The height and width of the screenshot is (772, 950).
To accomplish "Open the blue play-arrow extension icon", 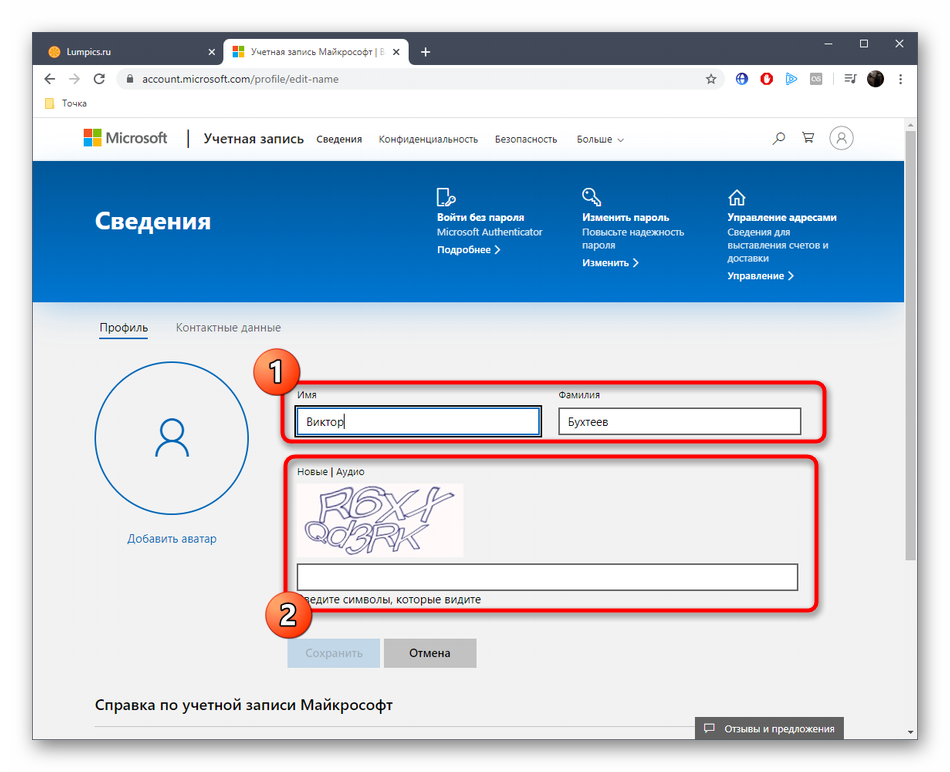I will click(x=791, y=79).
